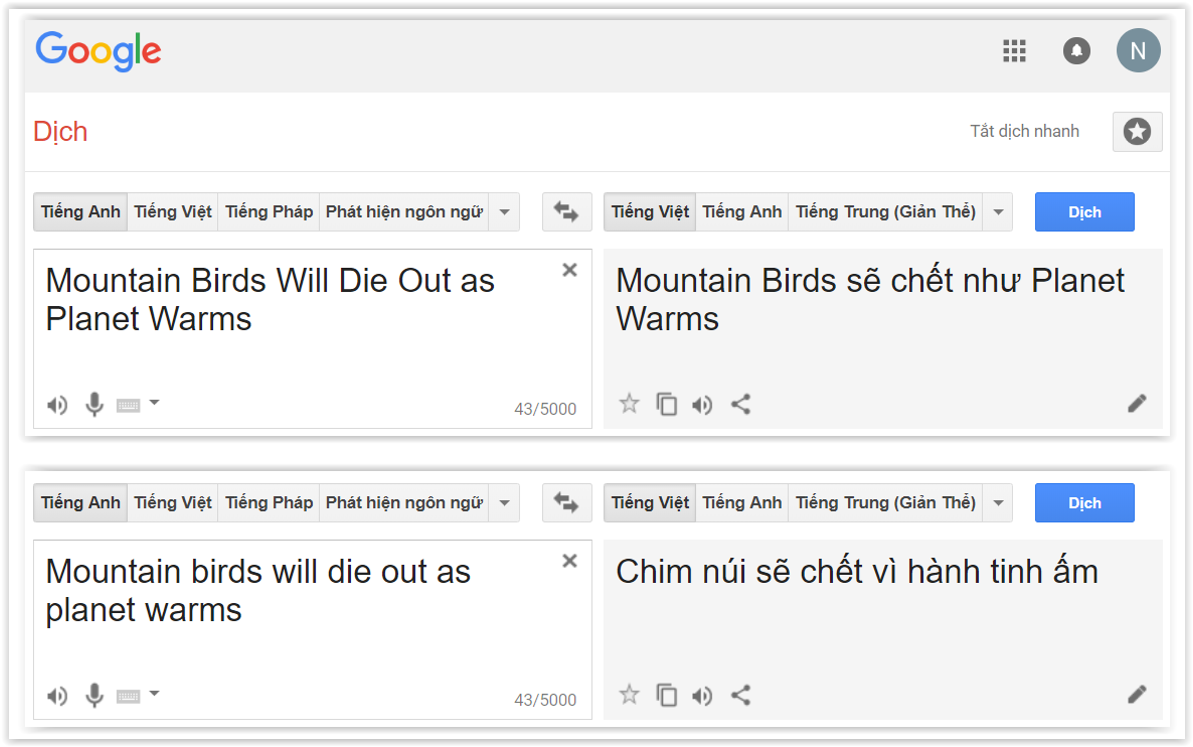Toggle the saved phrasebook star button

click(1136, 131)
